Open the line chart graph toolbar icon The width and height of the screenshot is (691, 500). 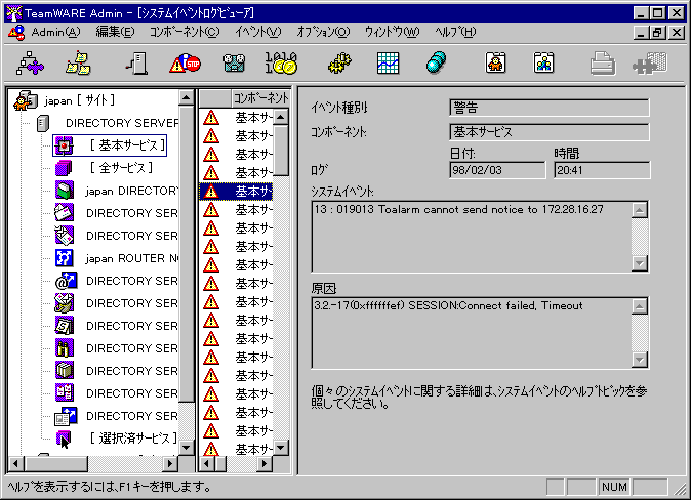point(388,63)
